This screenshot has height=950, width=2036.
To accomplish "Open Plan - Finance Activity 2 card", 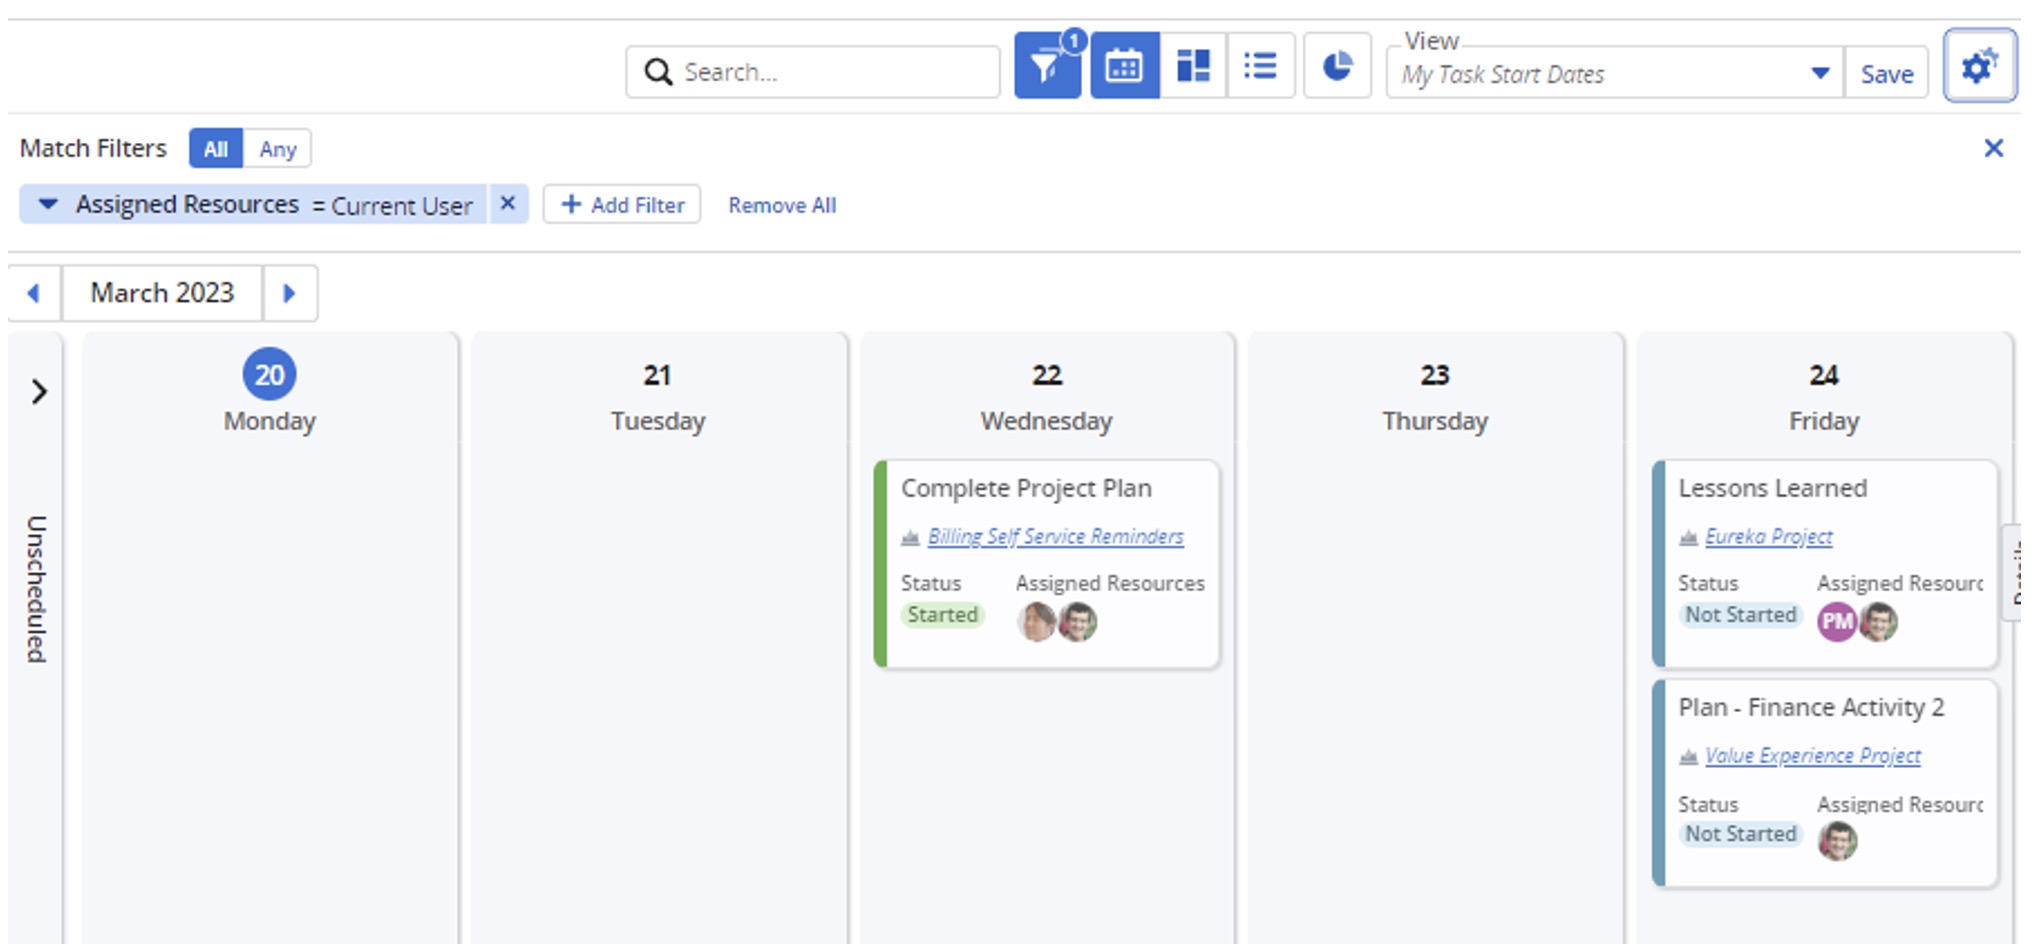I will pyautogui.click(x=1825, y=783).
